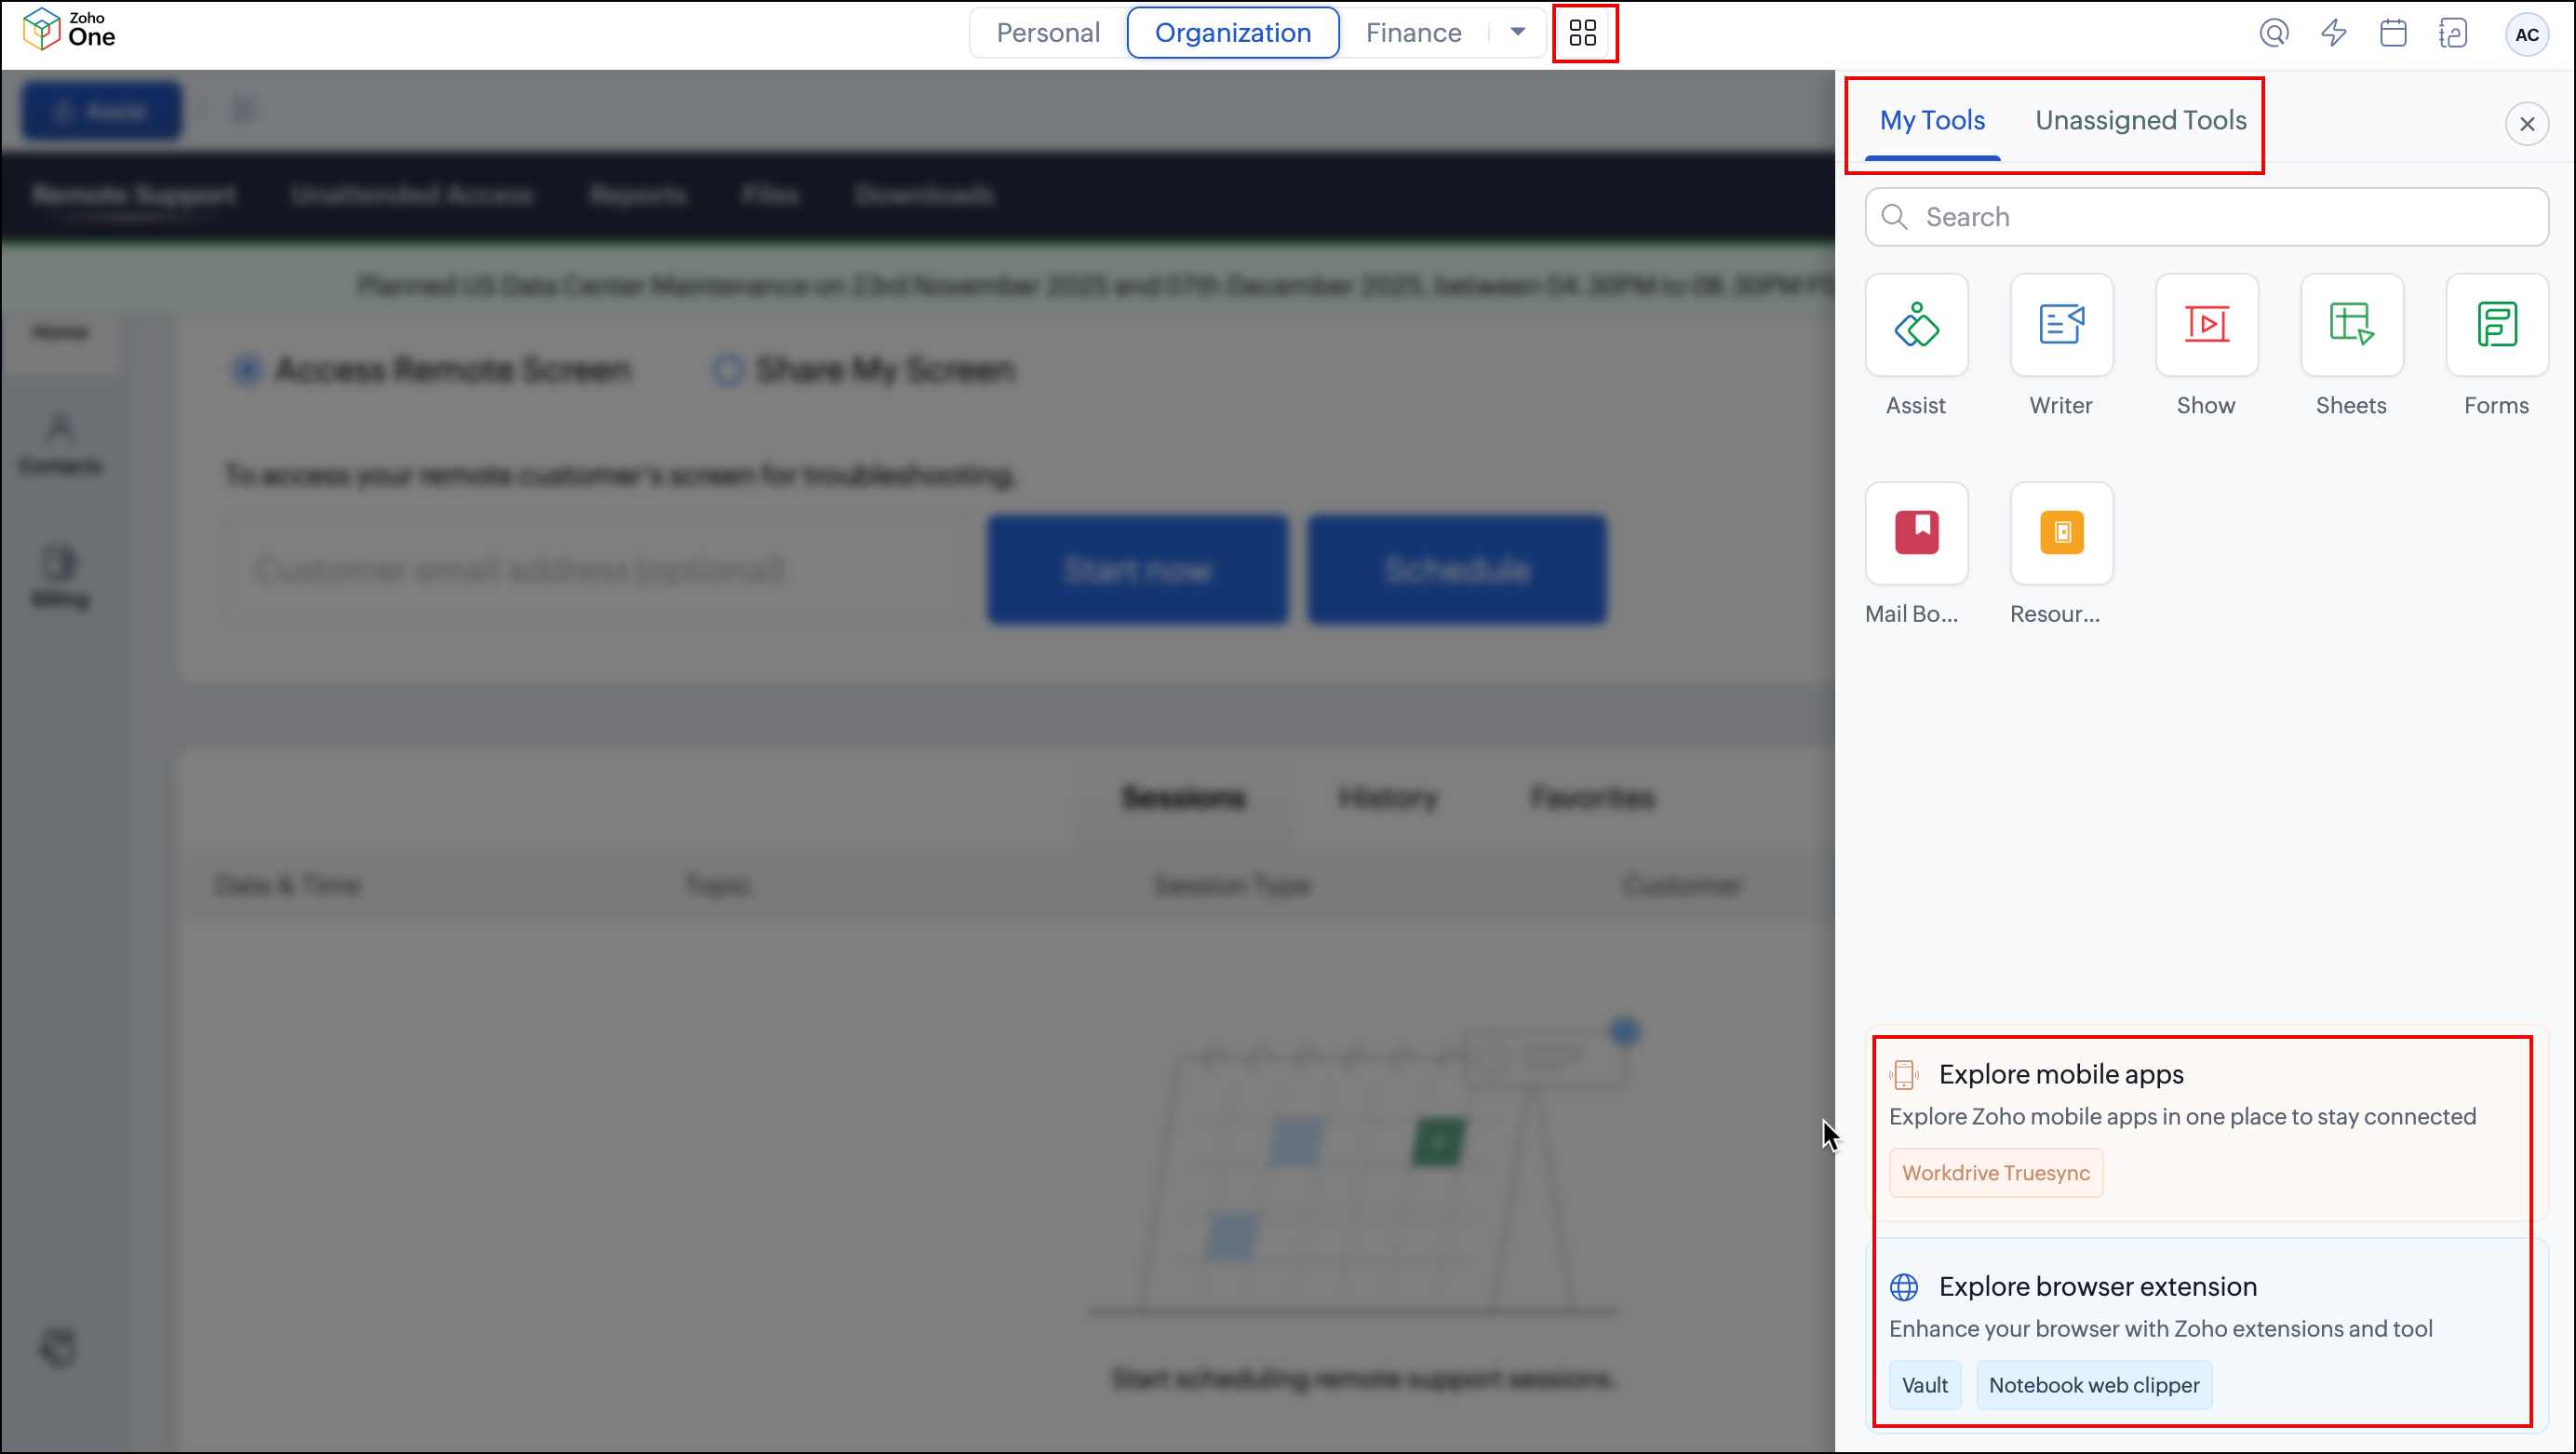Open the AC profile avatar
The image size is (2576, 1454).
click(2526, 35)
